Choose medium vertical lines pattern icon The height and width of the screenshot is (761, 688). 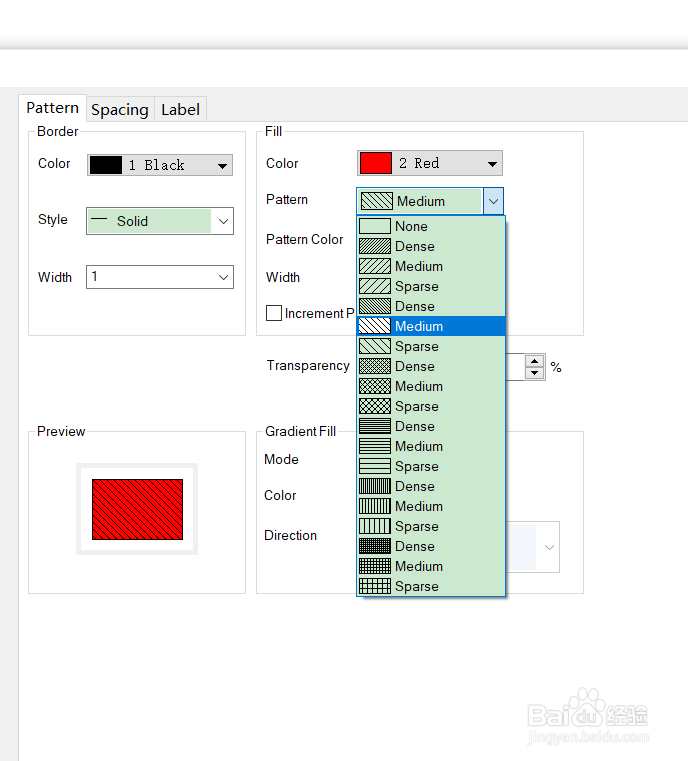coord(375,506)
